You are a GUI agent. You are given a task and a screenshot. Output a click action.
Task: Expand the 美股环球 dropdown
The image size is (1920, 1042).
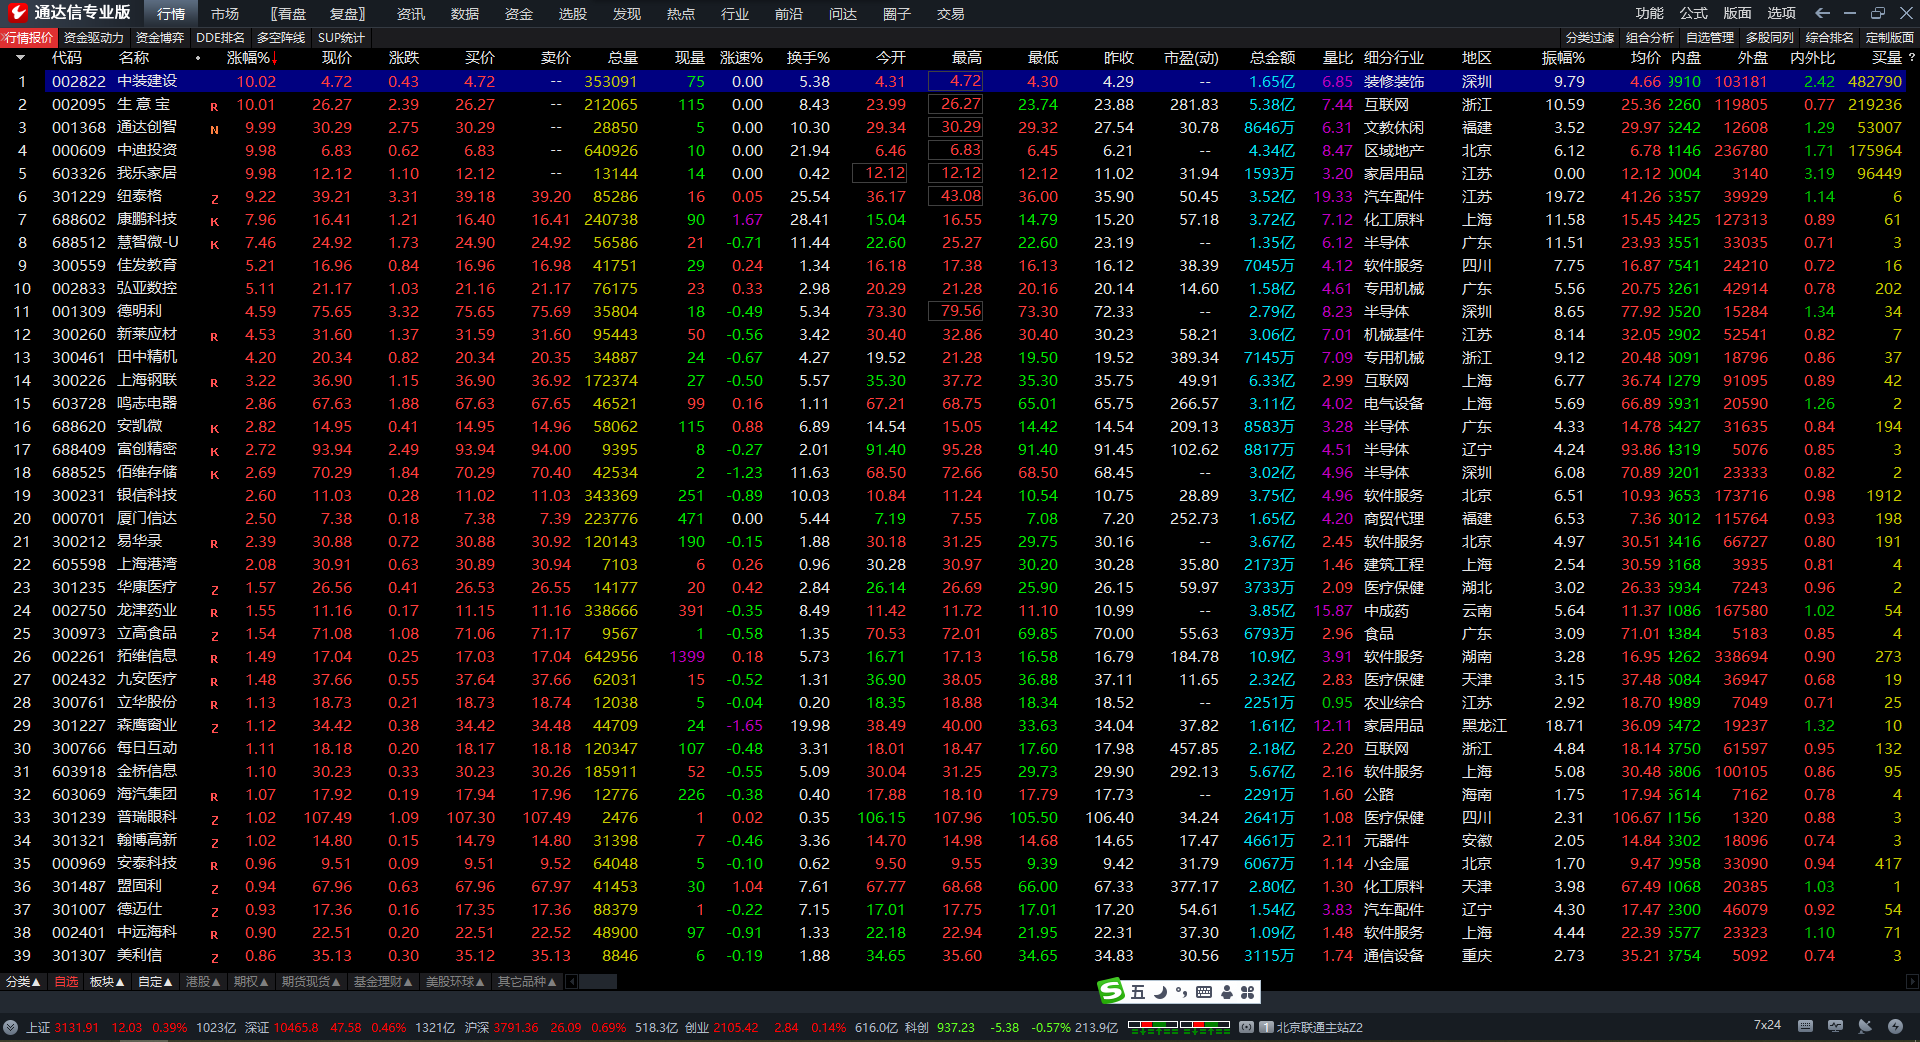tap(455, 982)
